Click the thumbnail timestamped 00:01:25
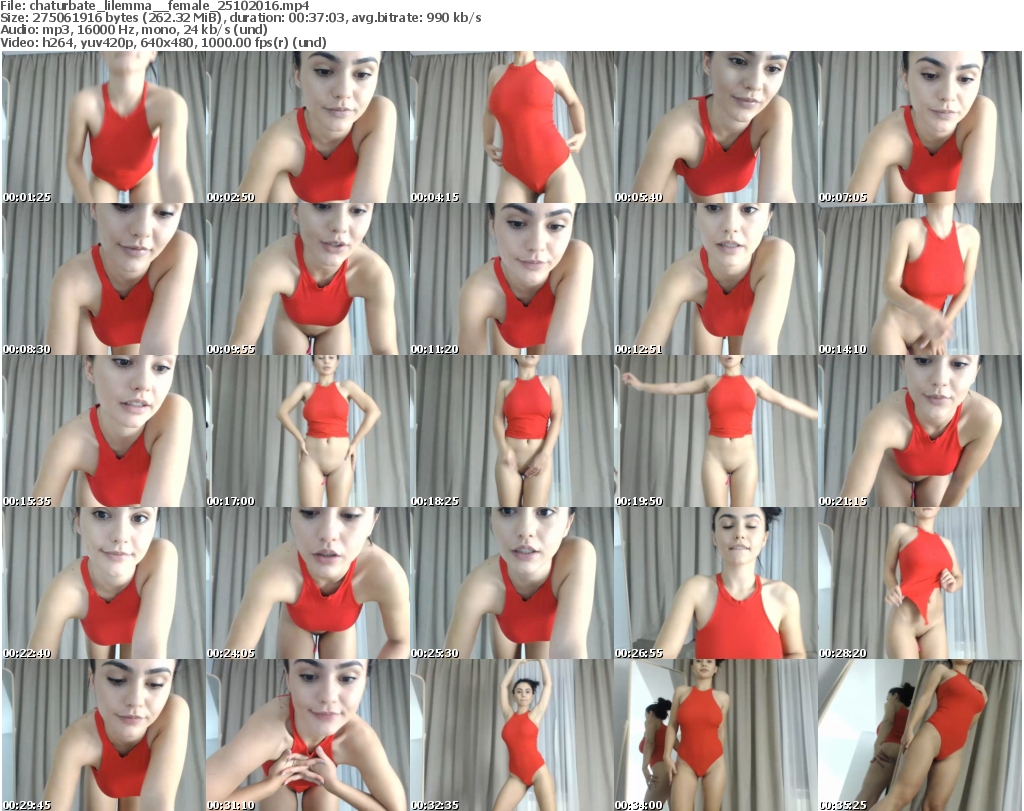1024x811 pixels. (x=104, y=128)
